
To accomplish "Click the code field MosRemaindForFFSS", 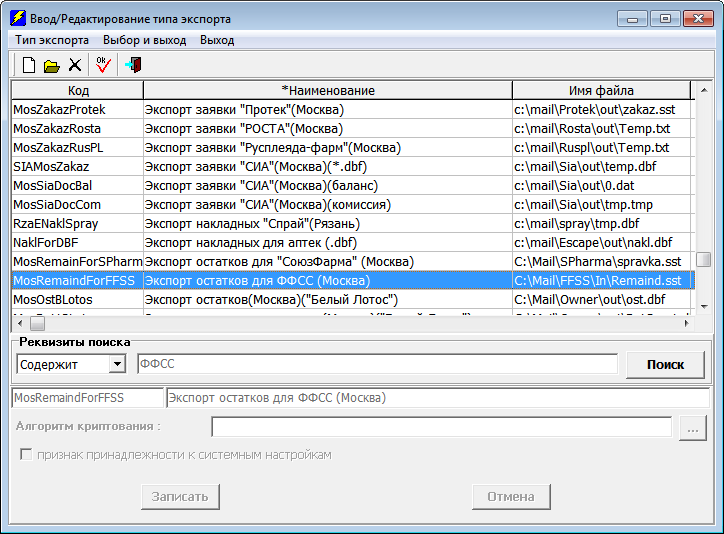I will point(88,398).
